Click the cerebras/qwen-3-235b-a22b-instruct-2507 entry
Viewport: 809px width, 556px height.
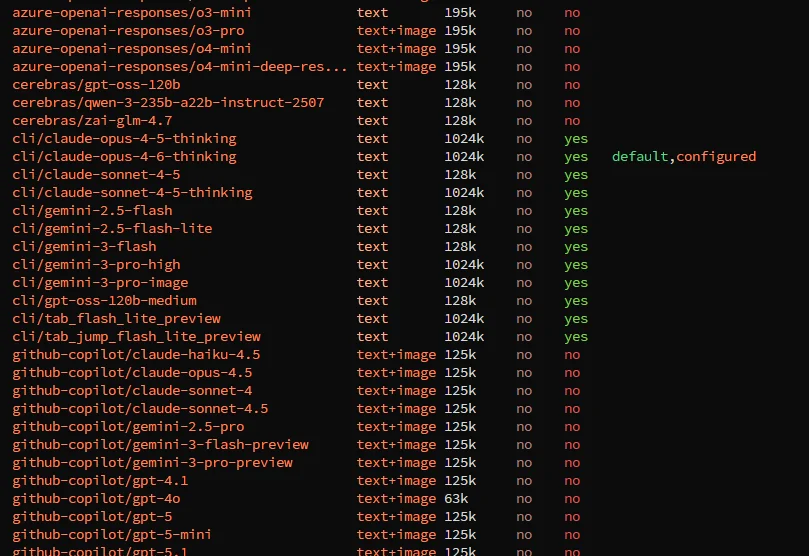pyautogui.click(x=168, y=103)
